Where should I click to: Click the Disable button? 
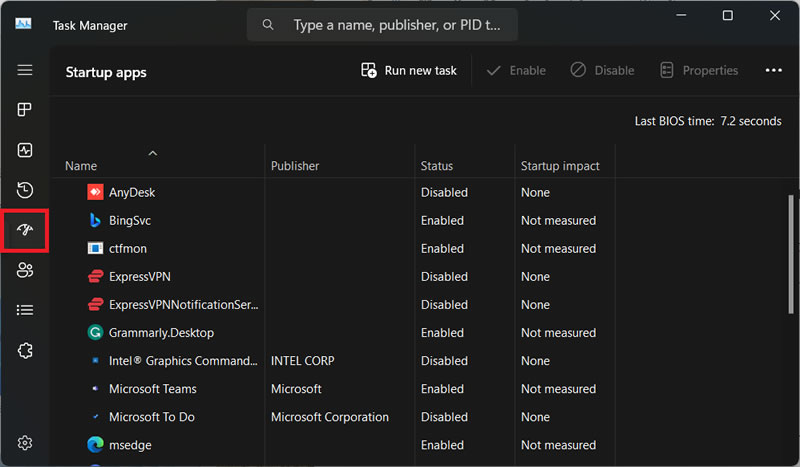[602, 70]
